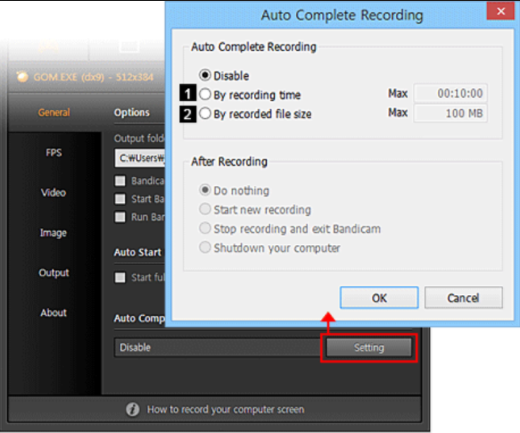Click the max recording time field 00:10:00
The width and height of the screenshot is (520, 433).
coord(450,93)
